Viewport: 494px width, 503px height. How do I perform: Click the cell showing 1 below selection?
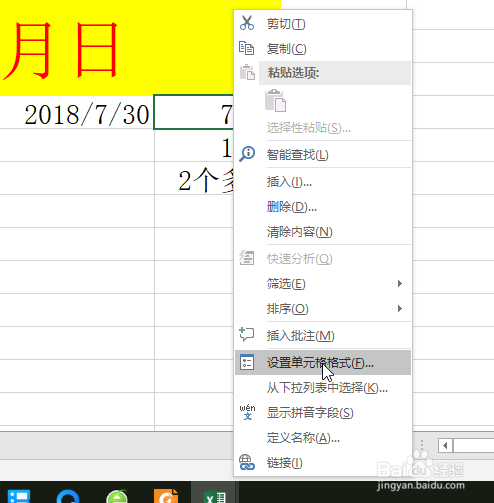click(x=194, y=145)
